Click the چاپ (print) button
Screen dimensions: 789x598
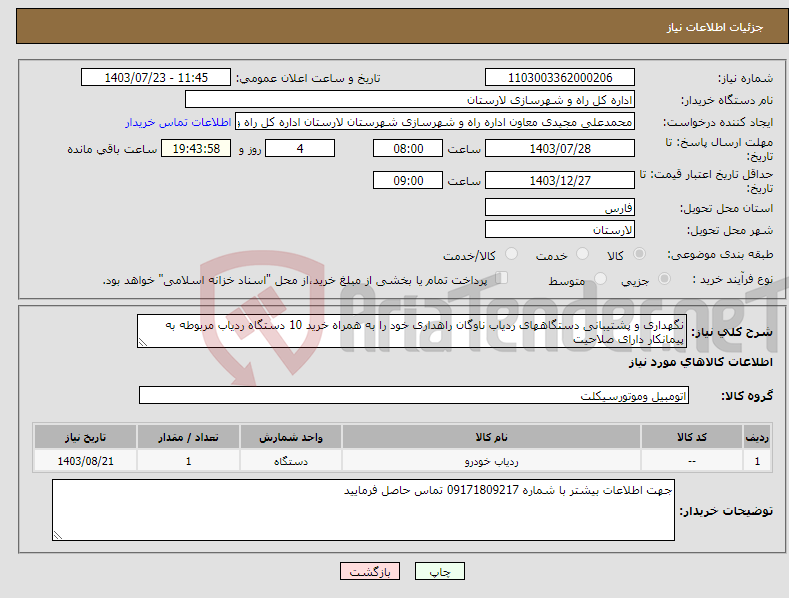tap(439, 572)
